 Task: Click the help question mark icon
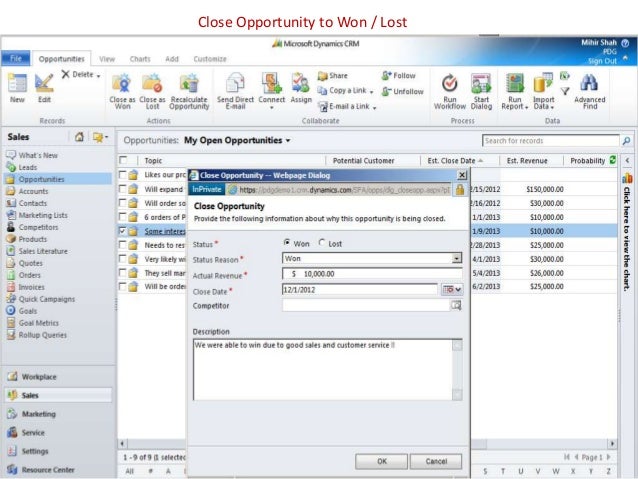(x=625, y=43)
